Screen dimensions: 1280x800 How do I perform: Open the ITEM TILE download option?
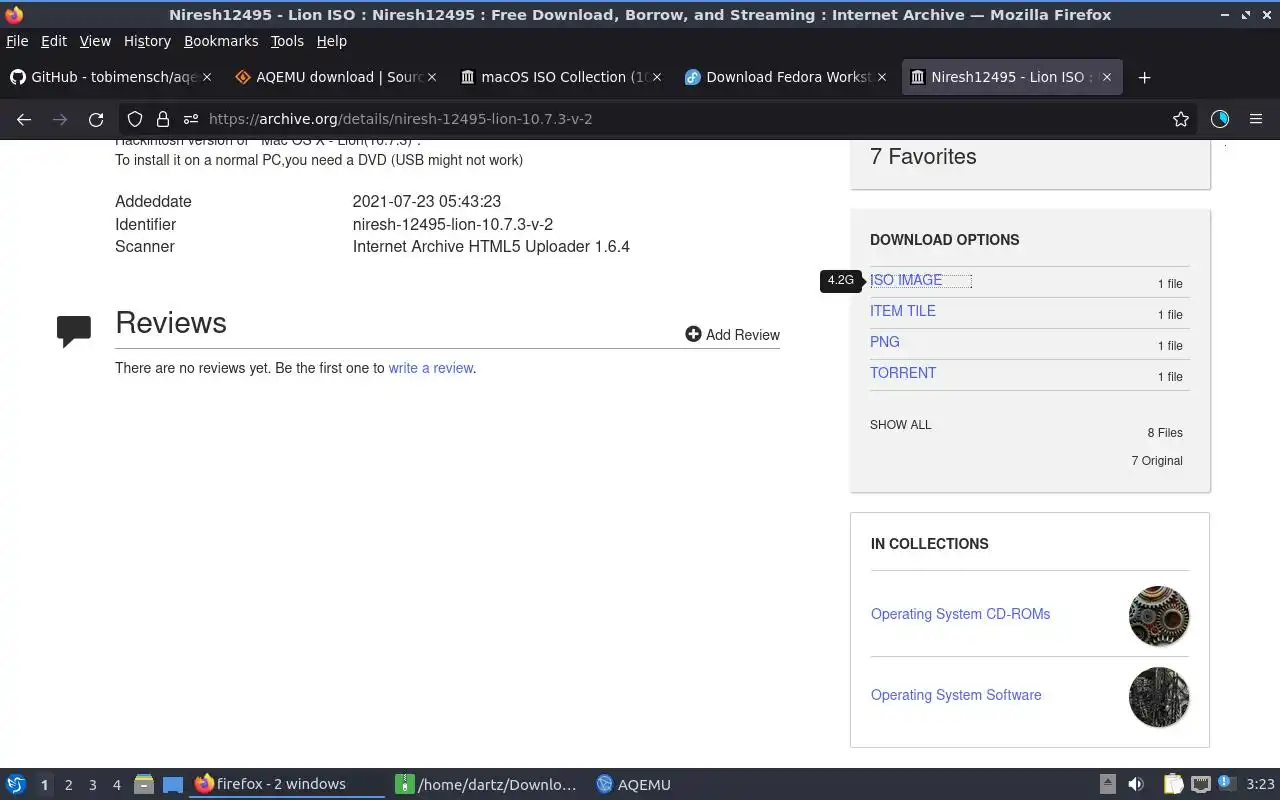tap(903, 311)
